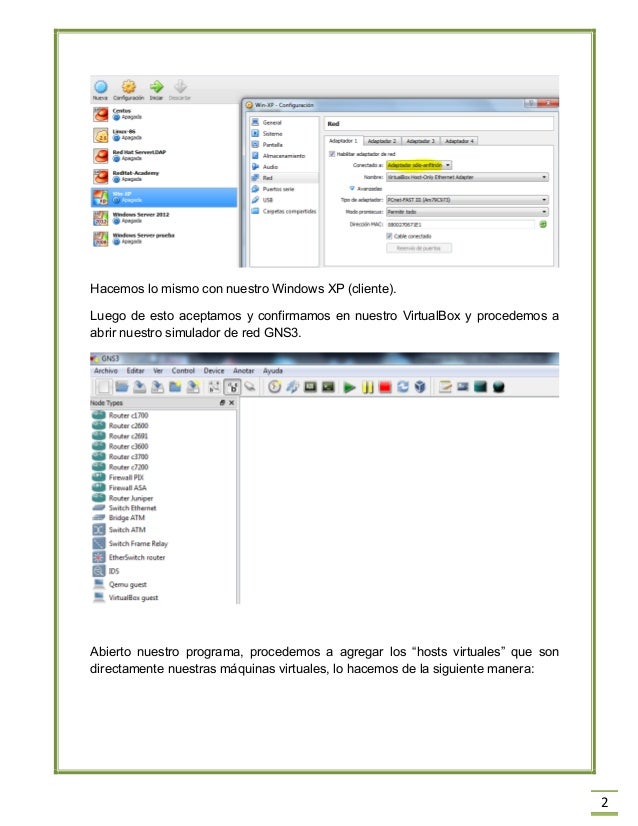This screenshot has height=826, width=638.
Task: Switch to the Adaptador 4 tab
Action: (x=459, y=141)
